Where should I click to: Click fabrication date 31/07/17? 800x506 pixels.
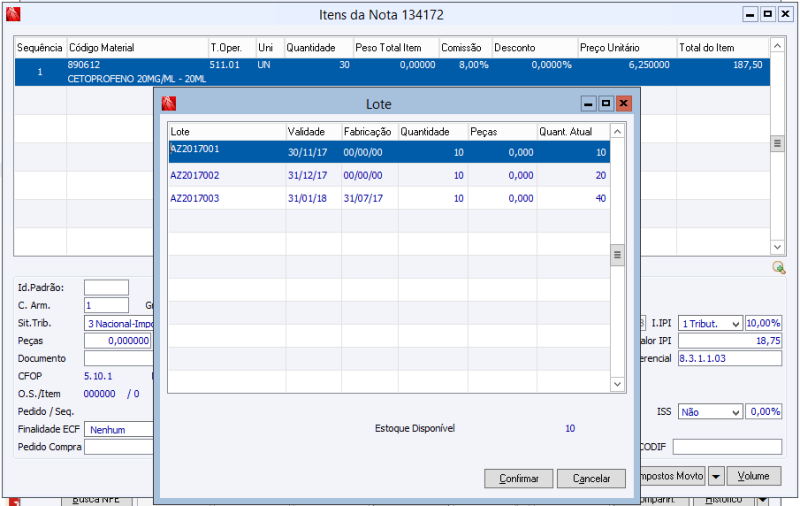(x=363, y=198)
